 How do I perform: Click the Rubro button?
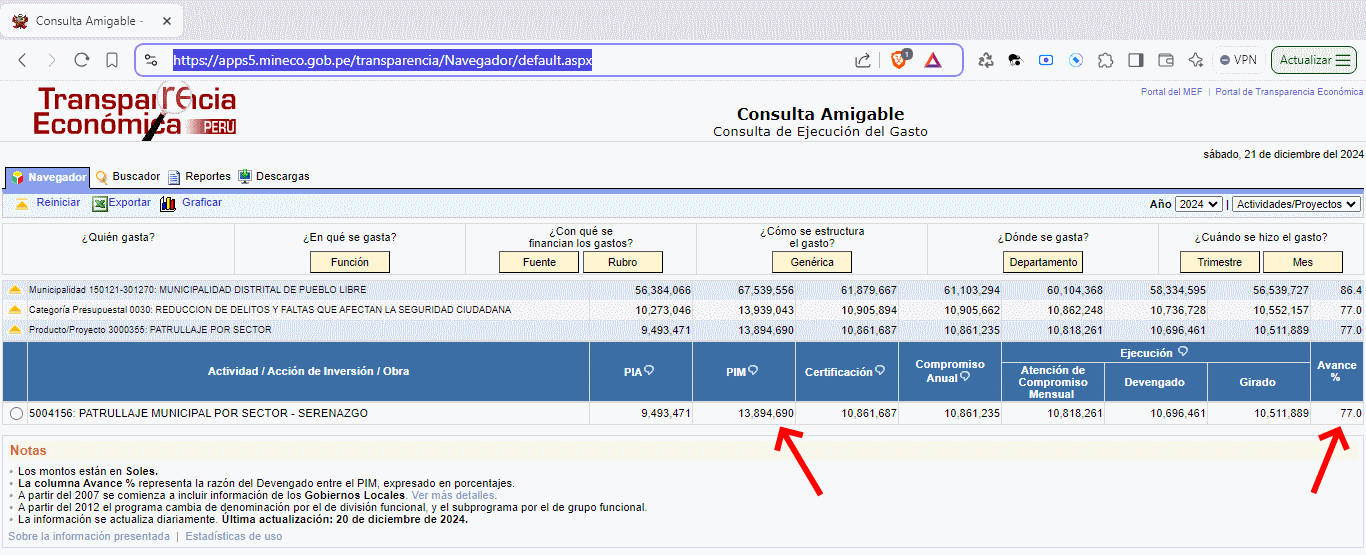[622, 262]
